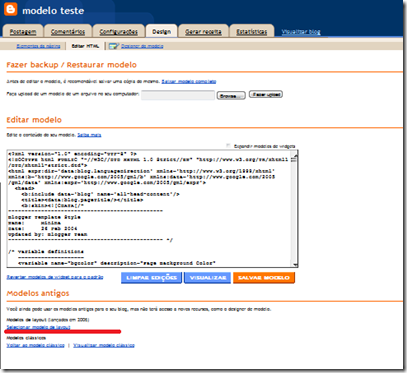Click the Modelos antigos heading
The height and width of the screenshot is (373, 407).
coord(38,293)
